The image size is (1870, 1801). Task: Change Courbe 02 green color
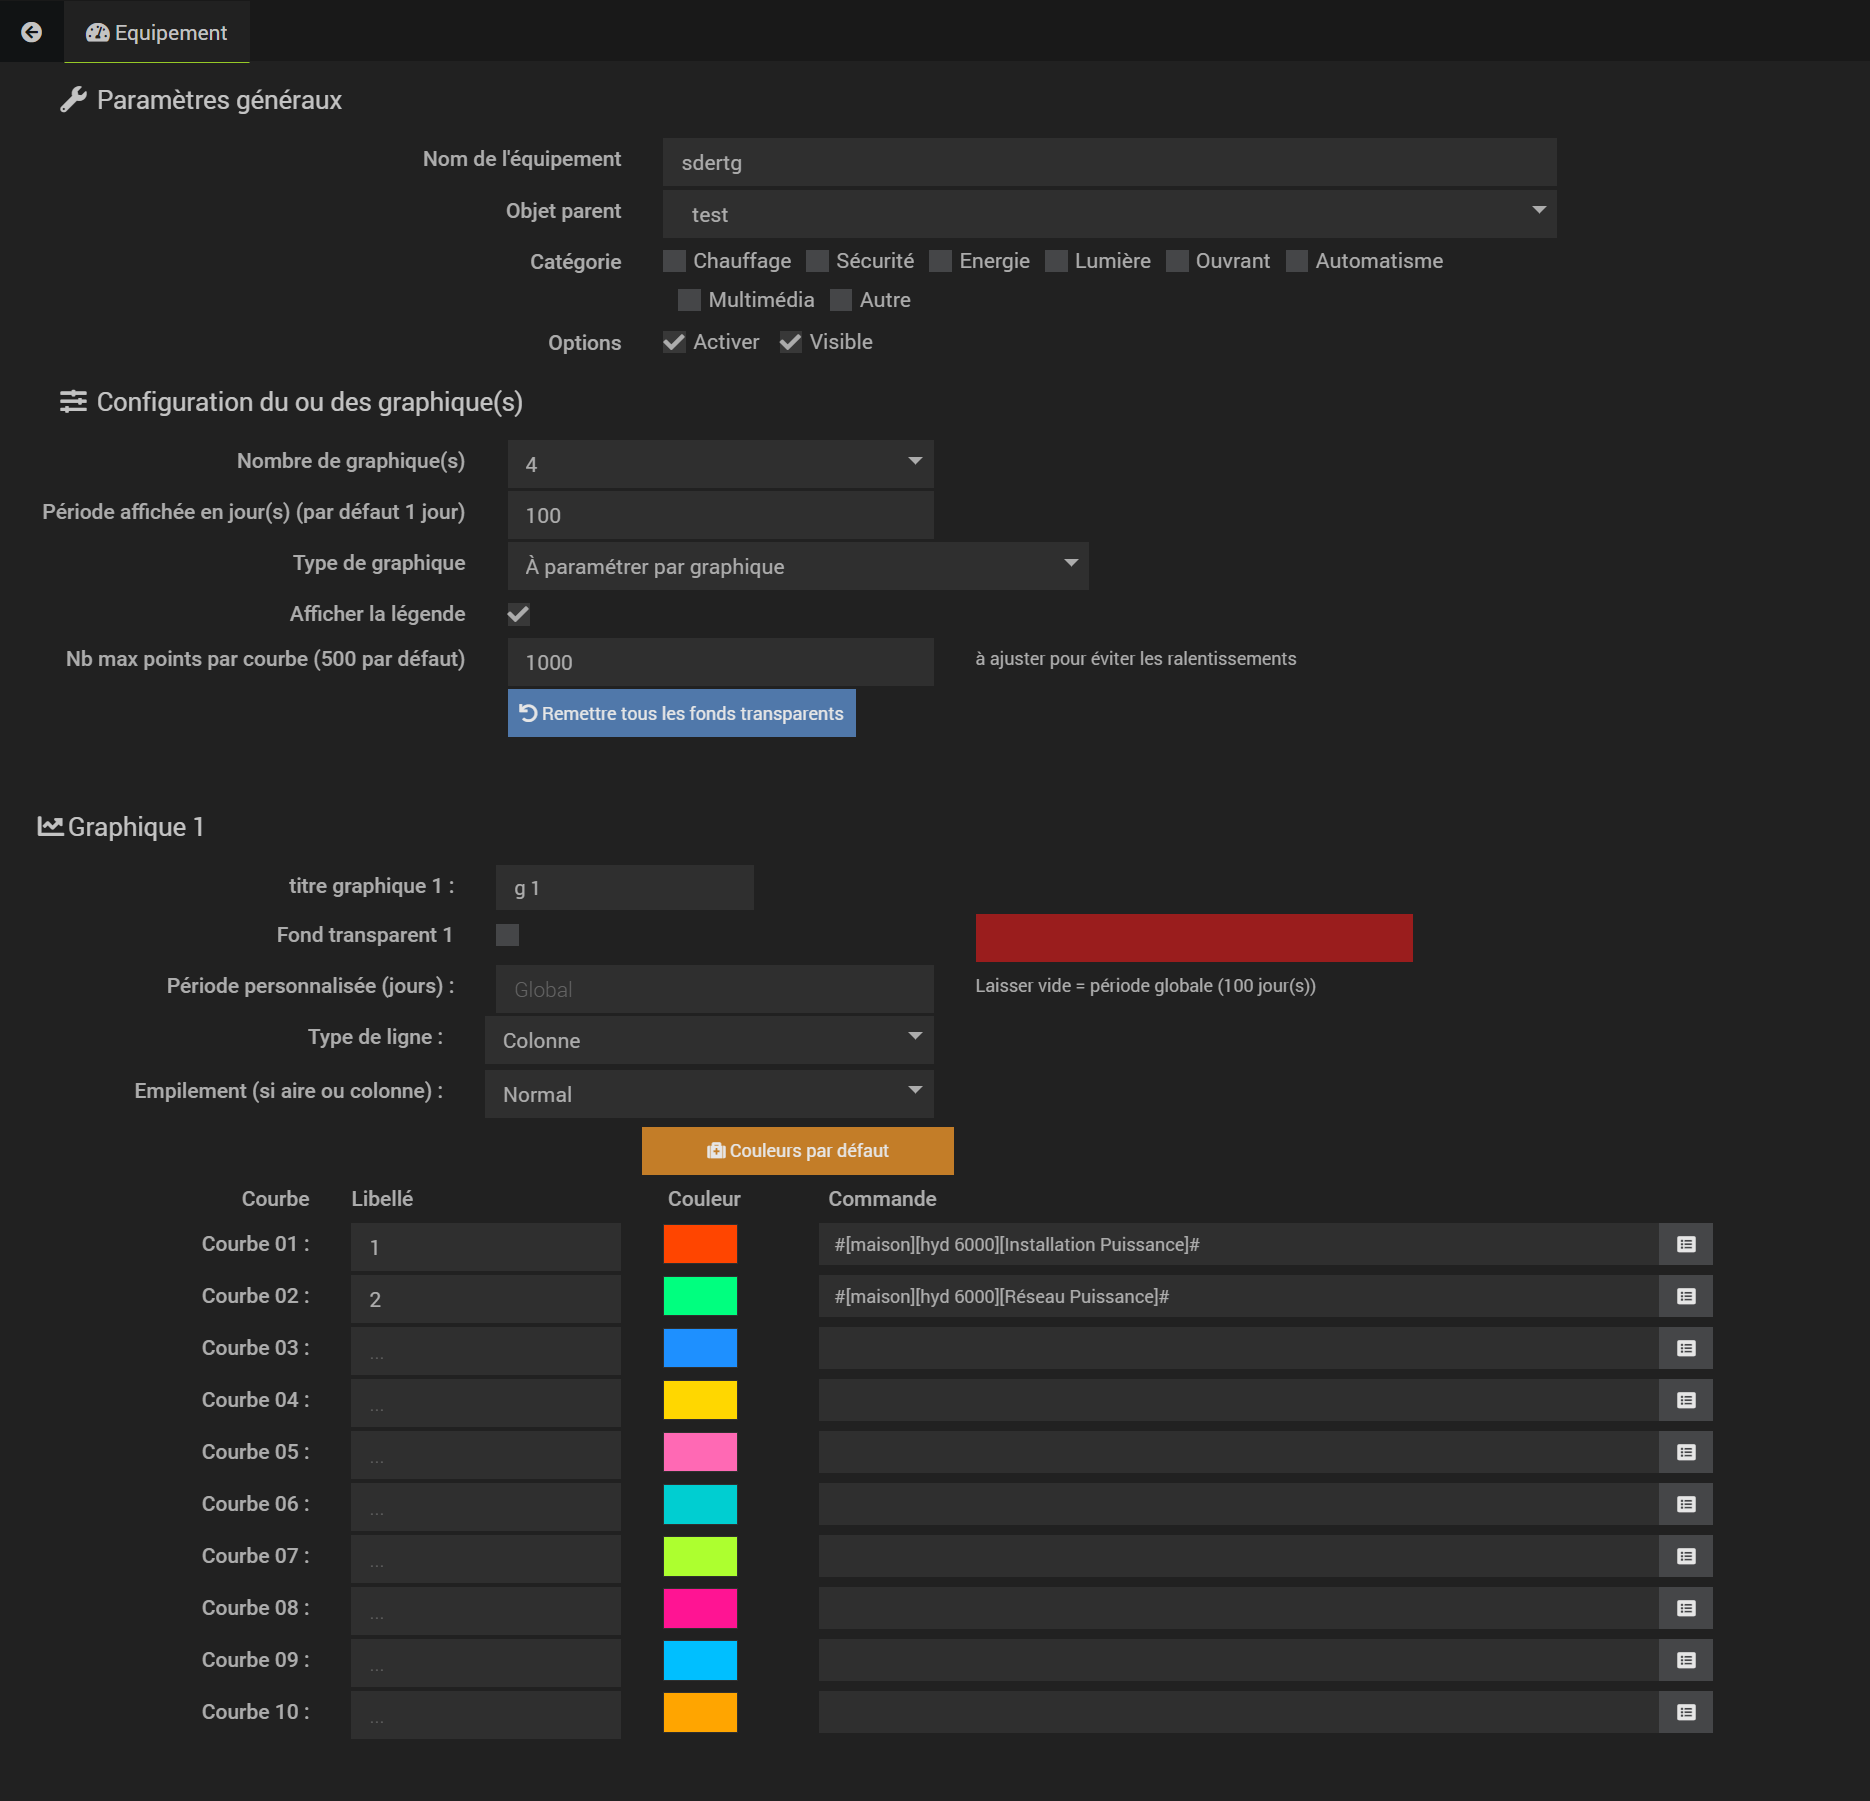click(x=700, y=1296)
